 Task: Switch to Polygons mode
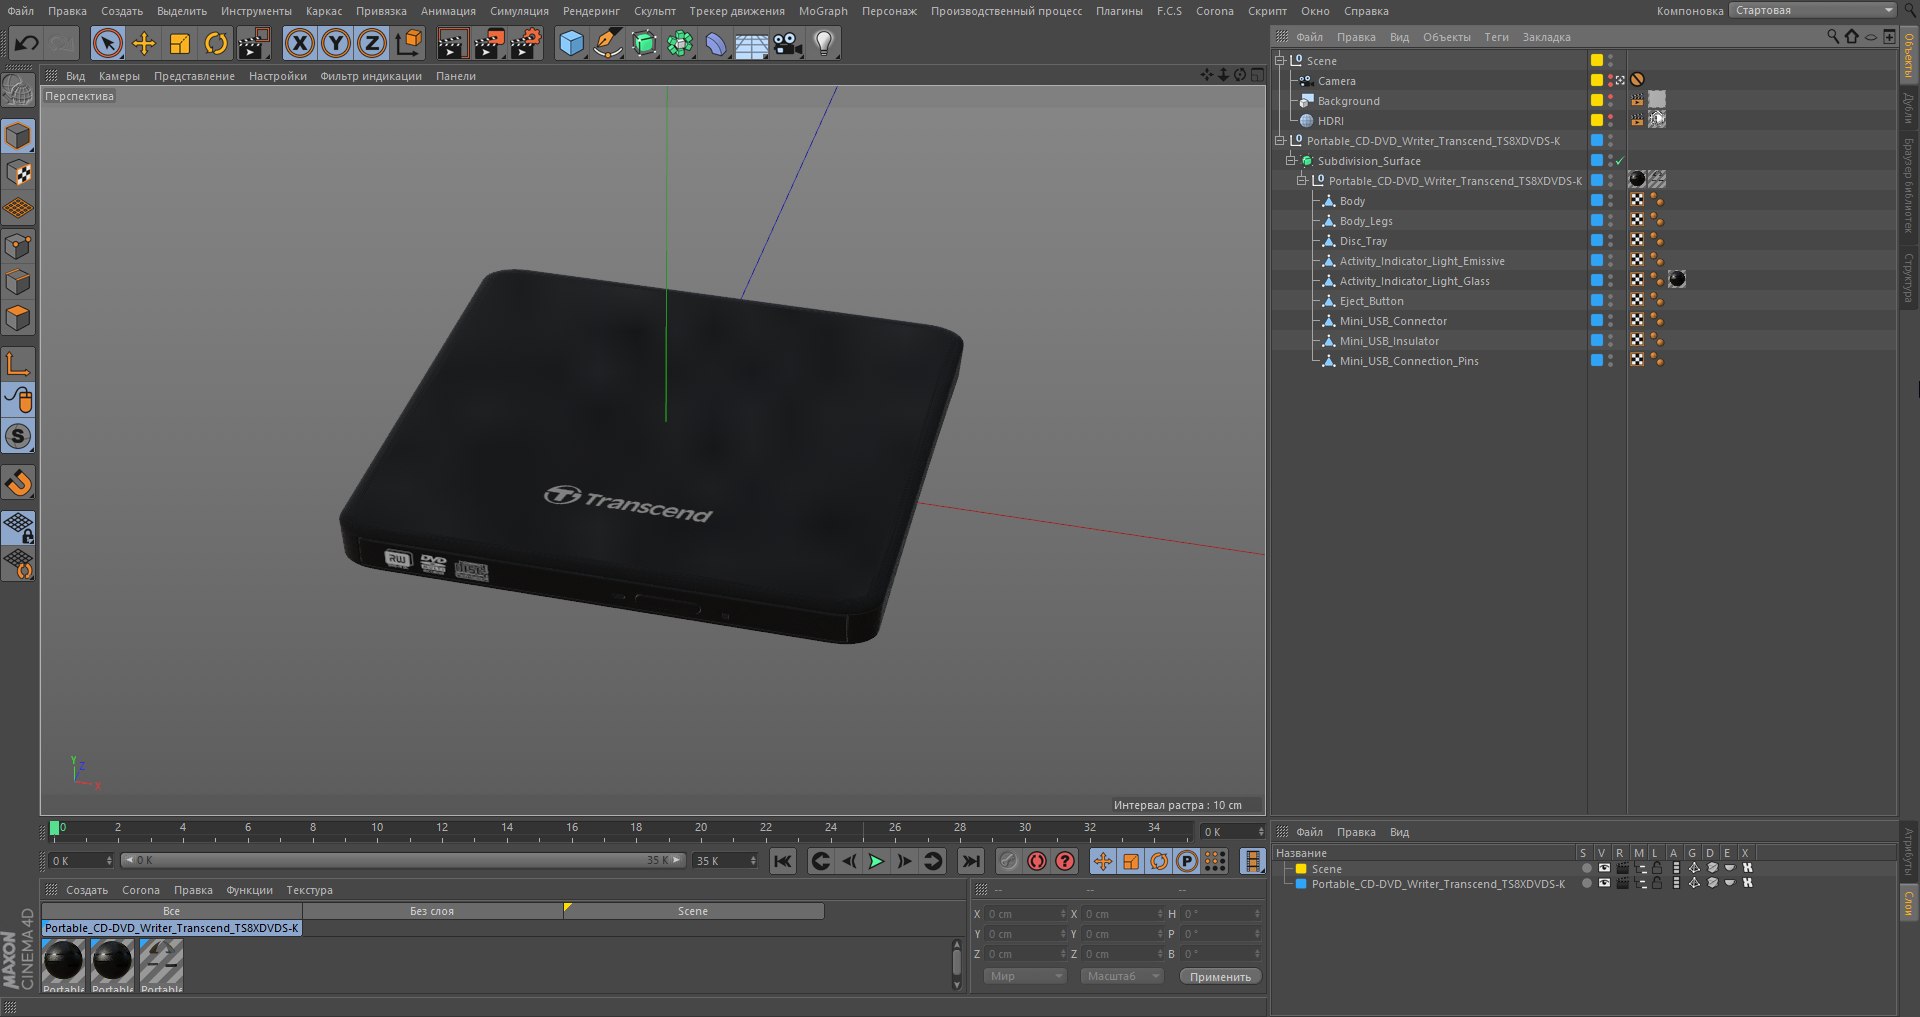[x=18, y=318]
